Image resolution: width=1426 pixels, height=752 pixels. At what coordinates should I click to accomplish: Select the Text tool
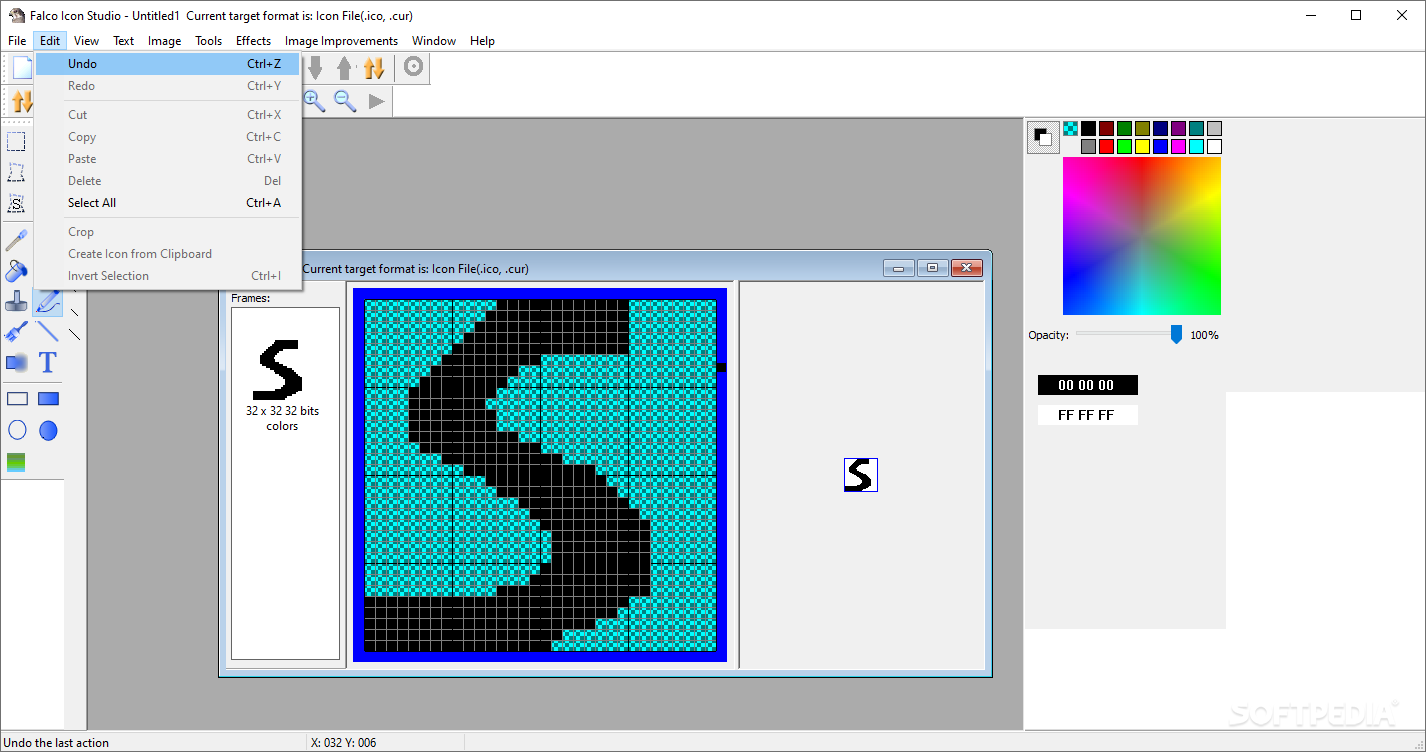48,362
